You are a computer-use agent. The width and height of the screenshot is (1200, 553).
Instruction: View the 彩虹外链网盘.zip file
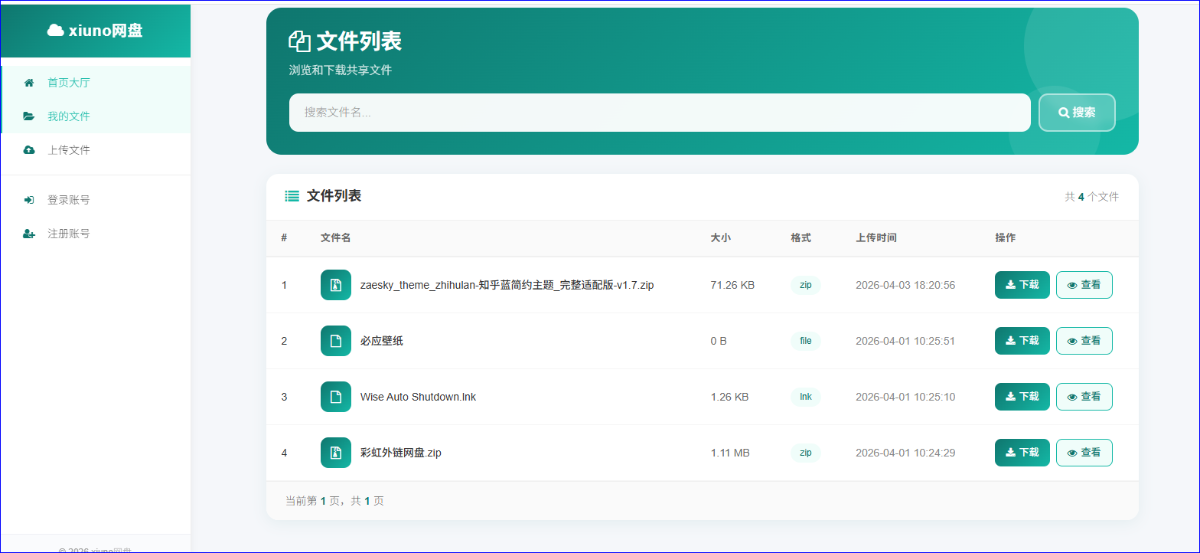tap(1084, 453)
